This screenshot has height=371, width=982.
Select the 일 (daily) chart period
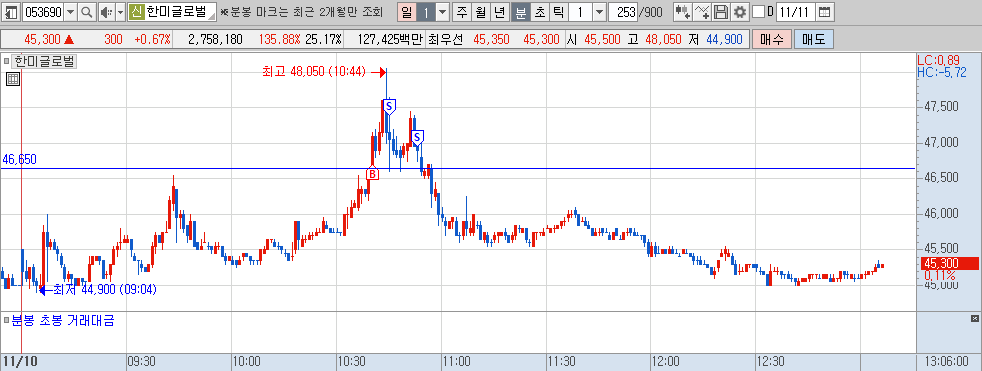[x=407, y=12]
